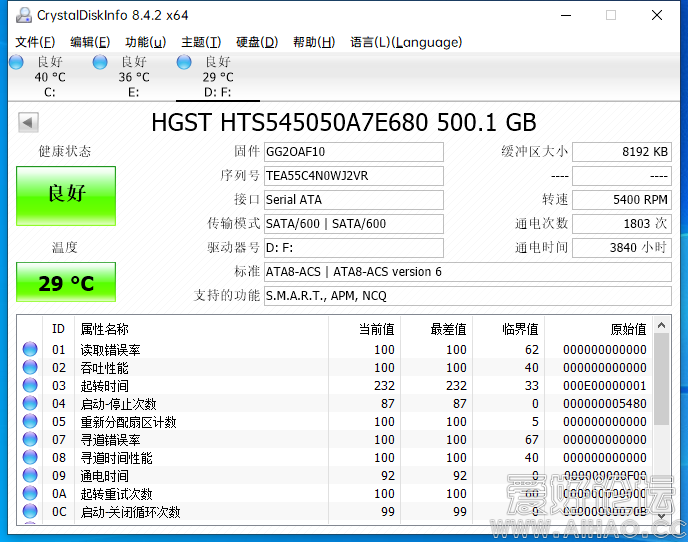Click the power-on count value 1803 次
Image resolution: width=688 pixels, height=542 pixels.
tap(622, 224)
